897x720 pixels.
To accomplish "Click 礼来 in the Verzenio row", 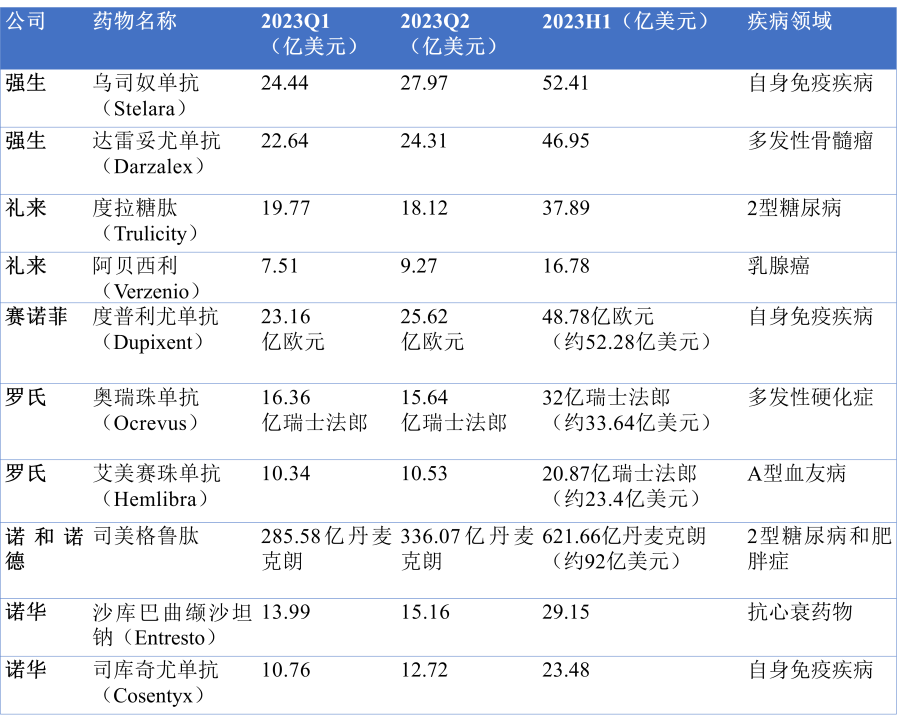I will pos(26,266).
